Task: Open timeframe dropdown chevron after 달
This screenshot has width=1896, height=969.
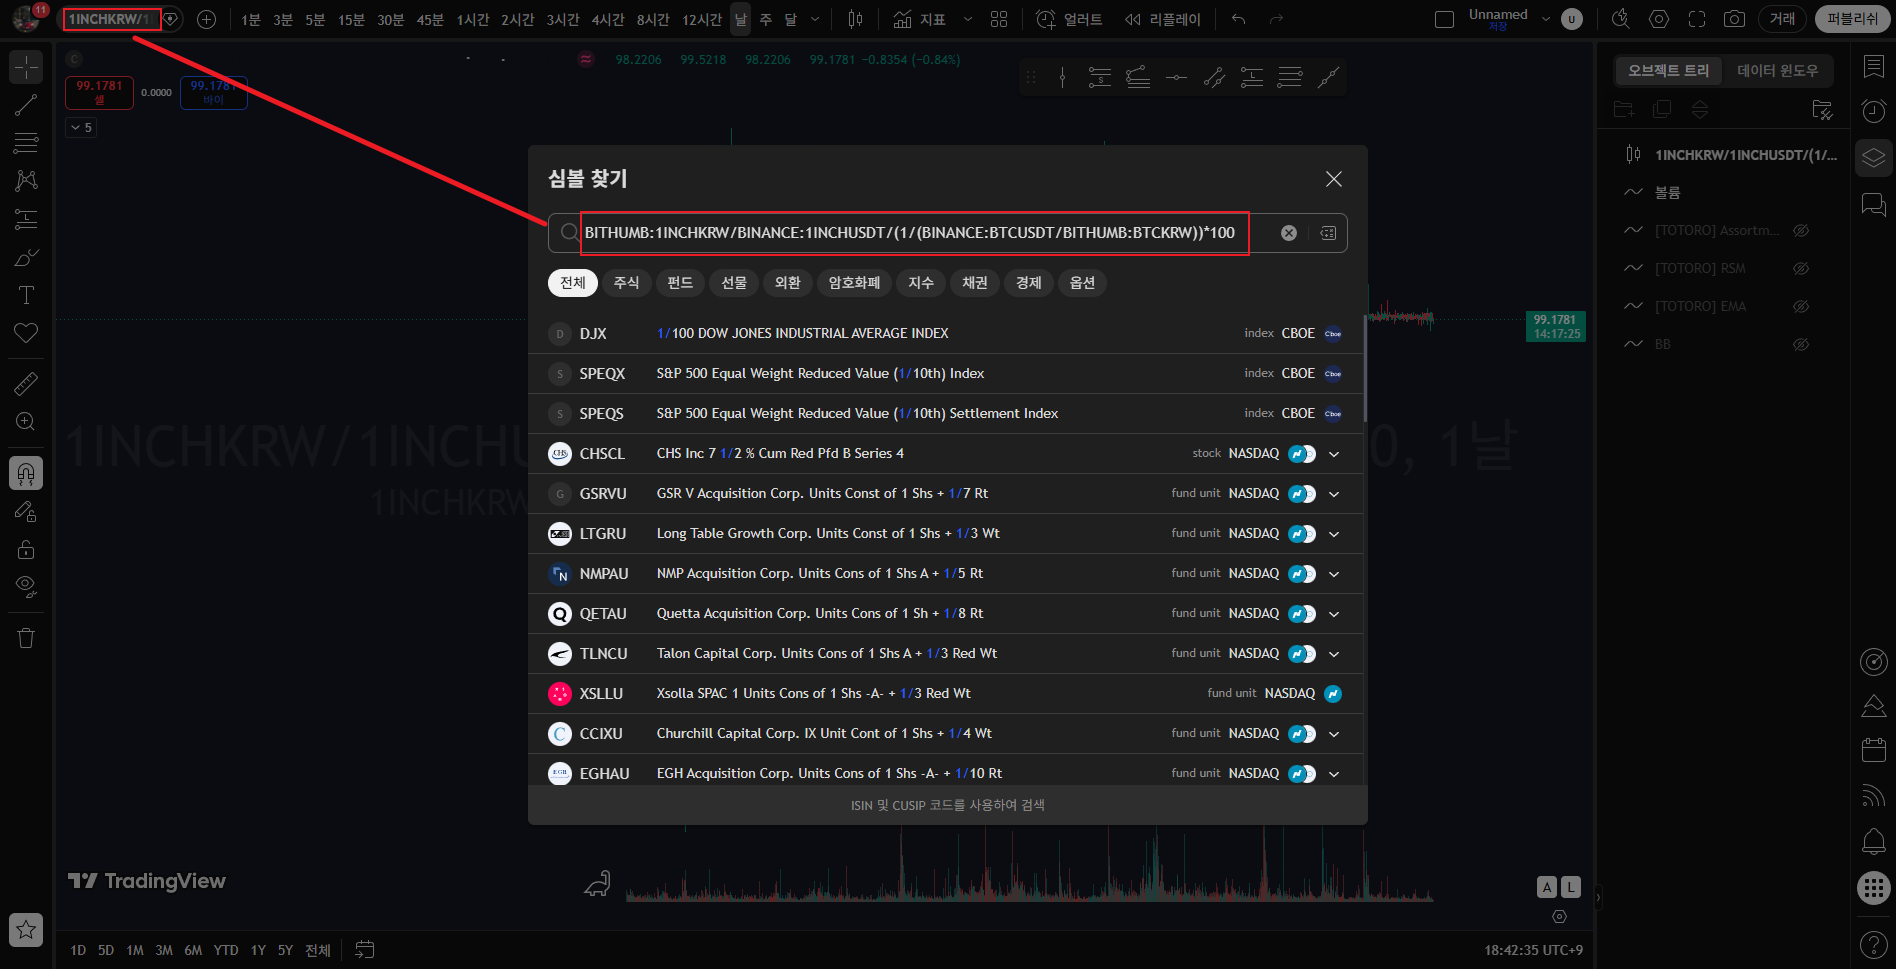Action: point(815,19)
